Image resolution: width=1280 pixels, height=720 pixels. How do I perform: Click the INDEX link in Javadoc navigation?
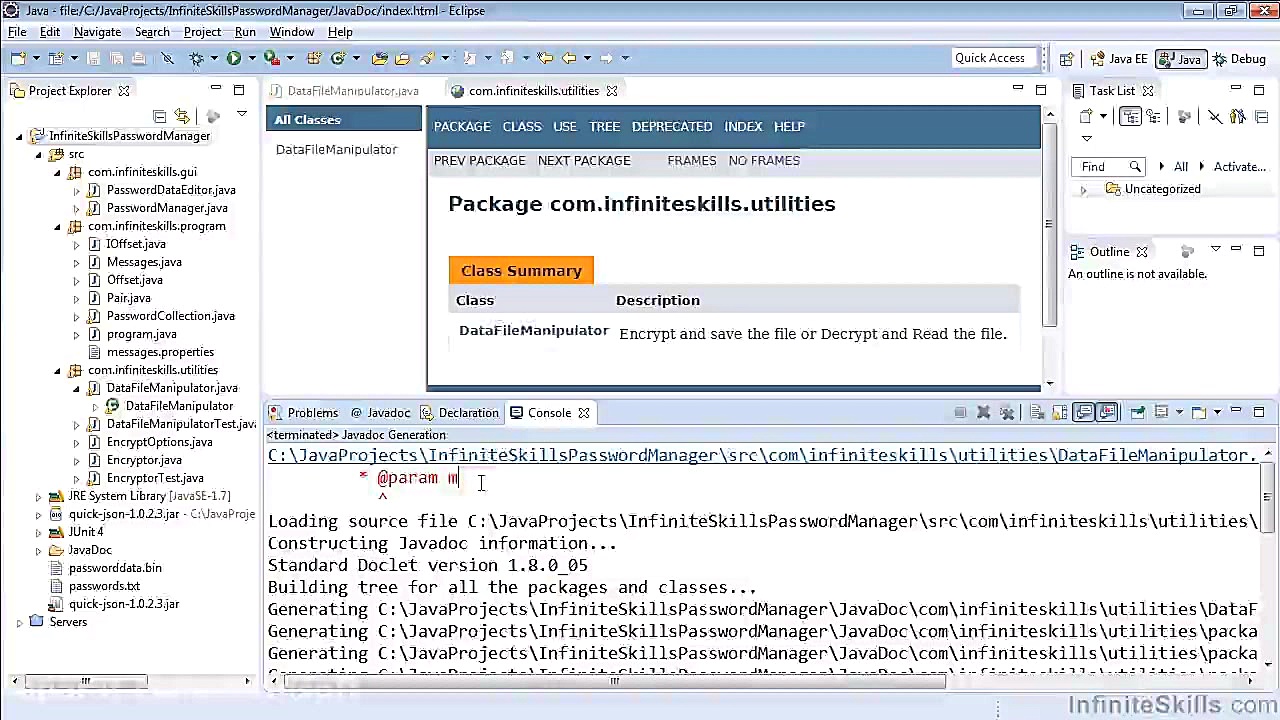pos(743,127)
